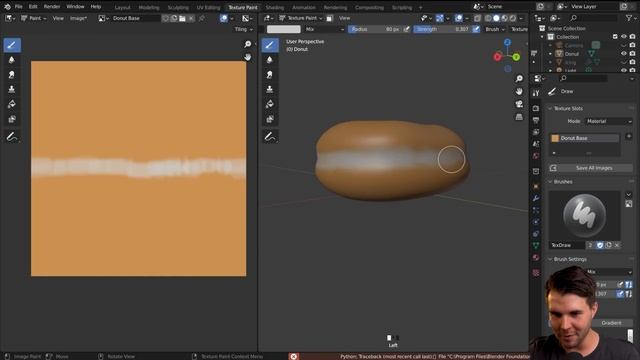Select the Mask tool in 3D viewport
Image resolution: width=640 pixels, height=360 pixels.
[x=270, y=119]
